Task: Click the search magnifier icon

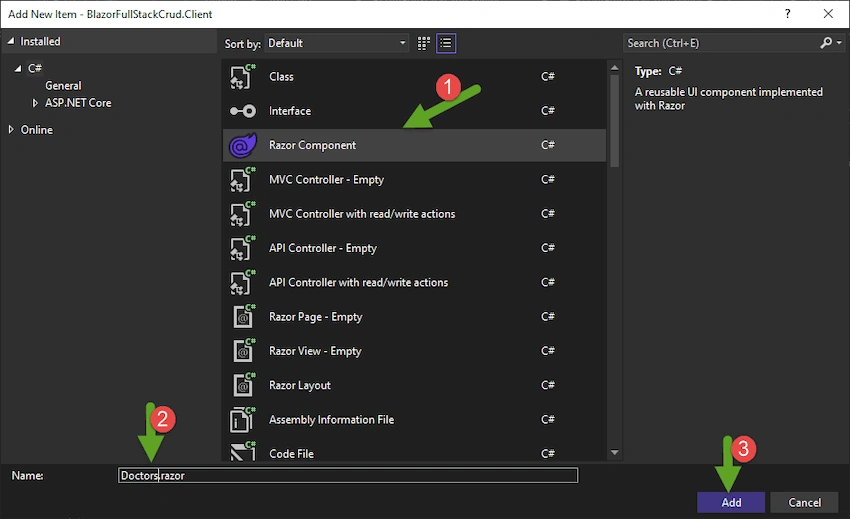Action: 826,43
